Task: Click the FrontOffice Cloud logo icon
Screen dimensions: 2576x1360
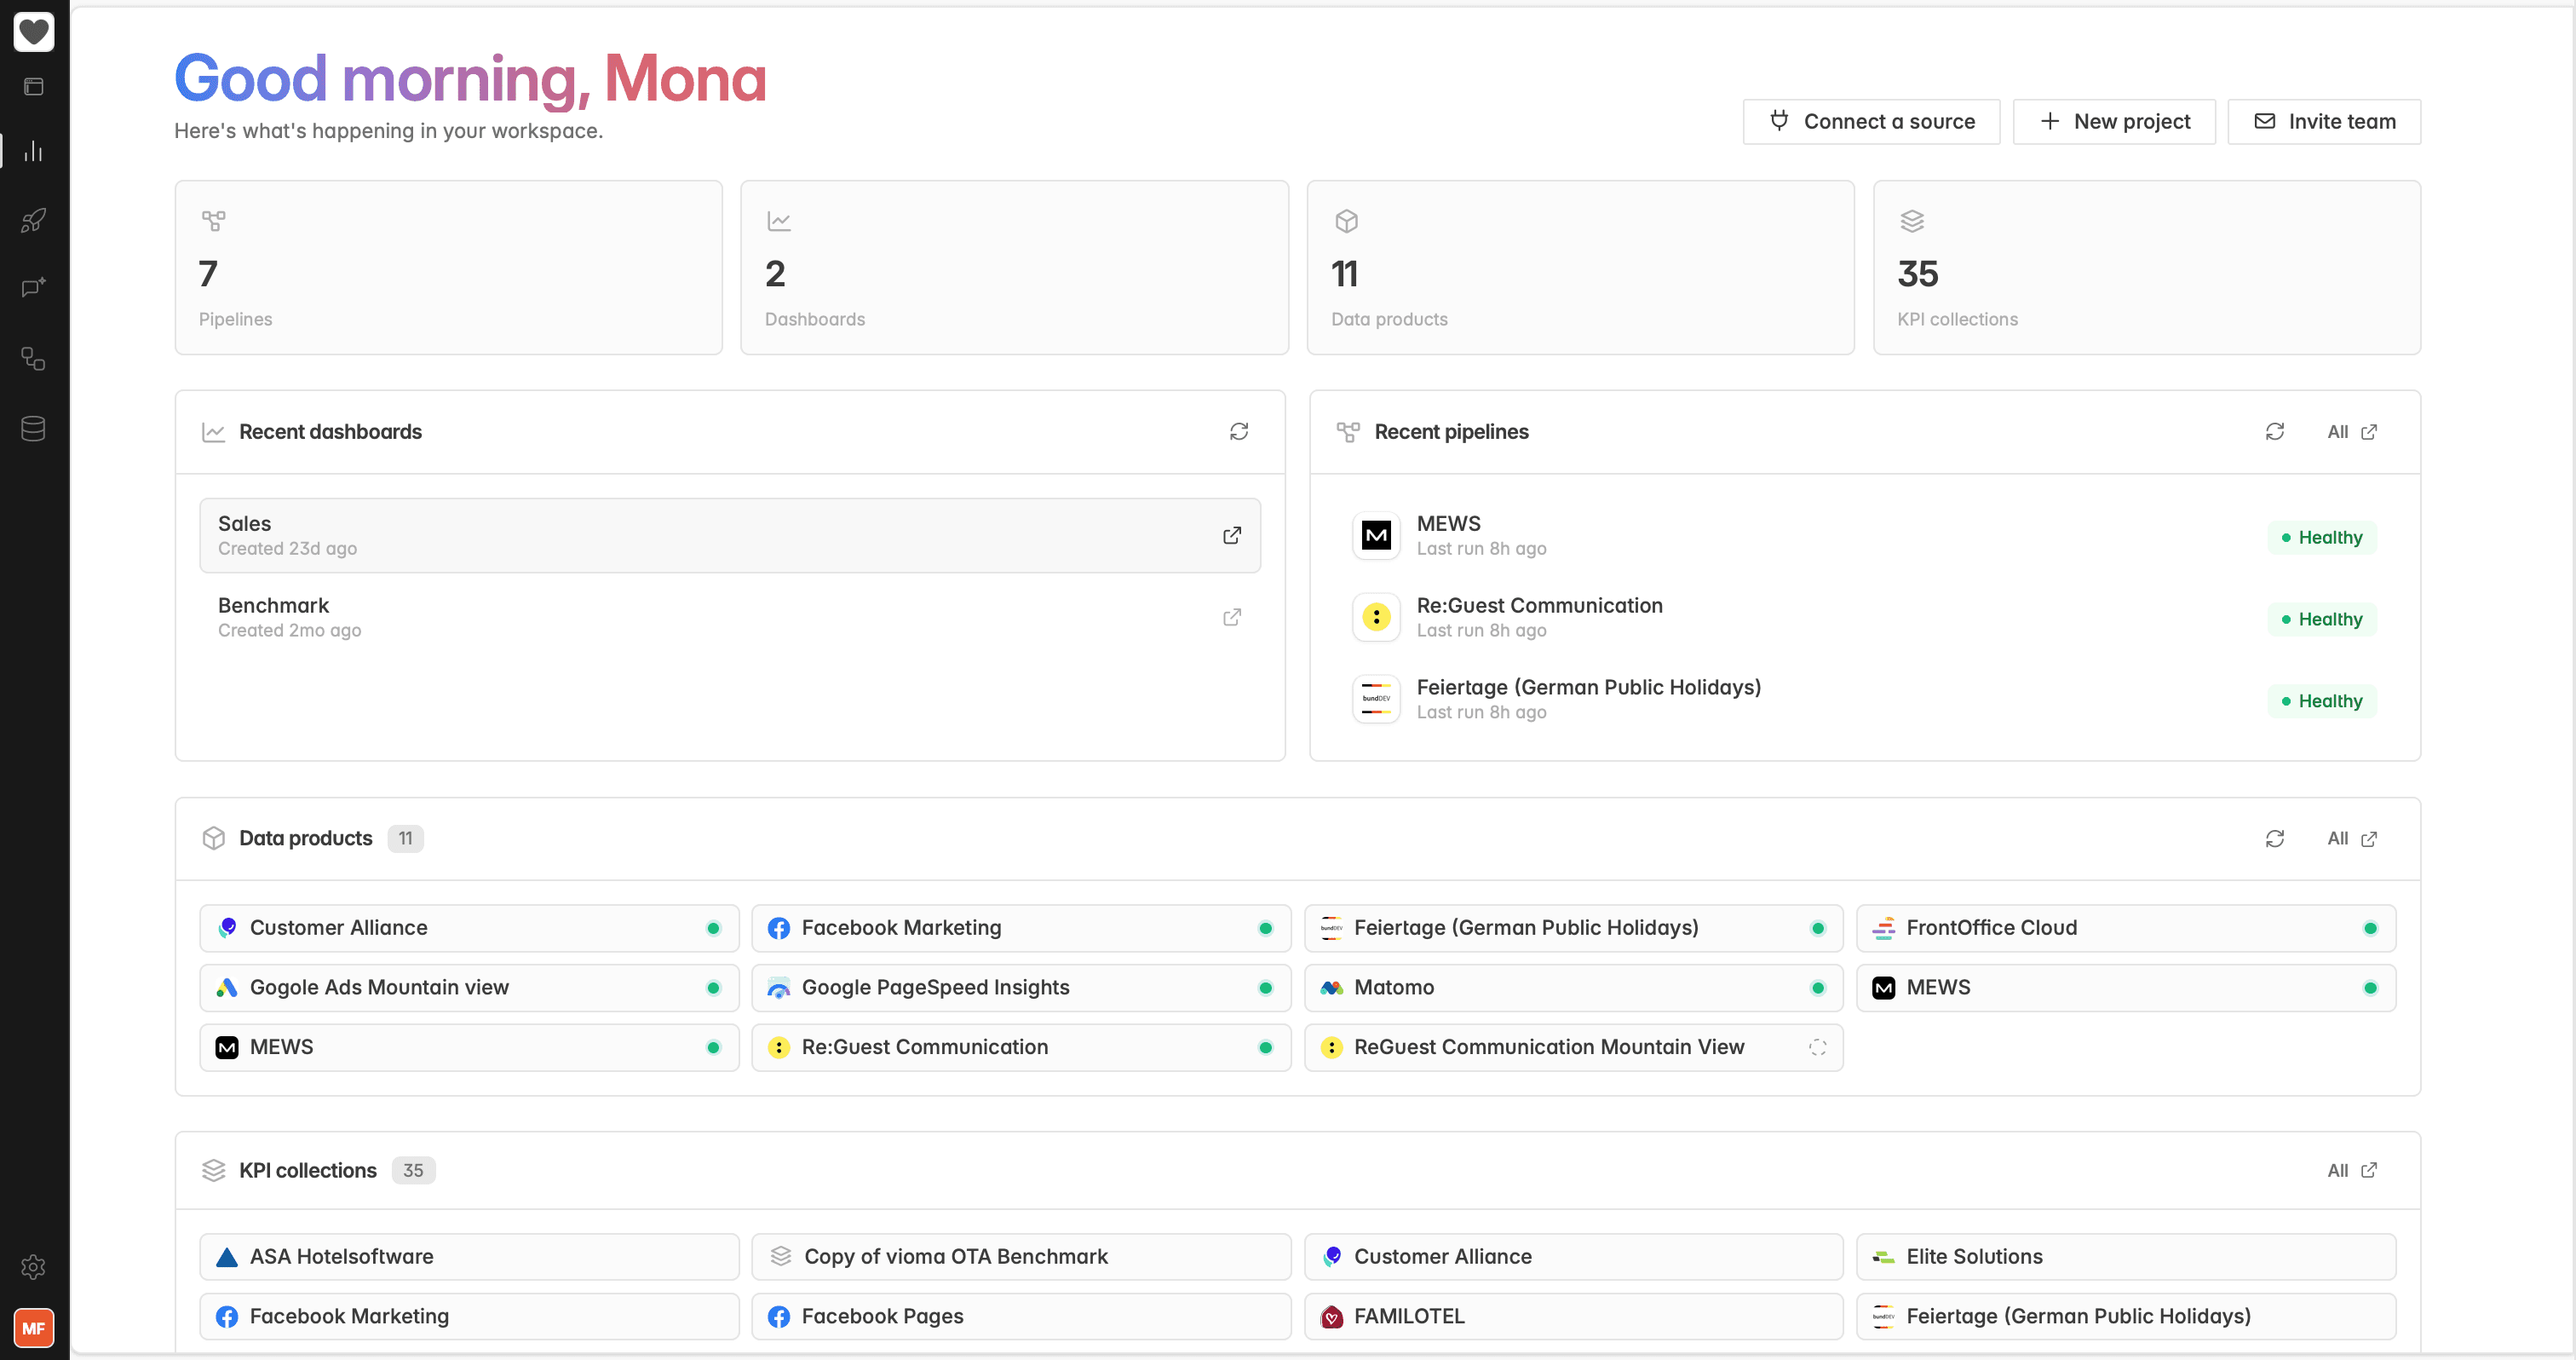Action: coord(1884,929)
